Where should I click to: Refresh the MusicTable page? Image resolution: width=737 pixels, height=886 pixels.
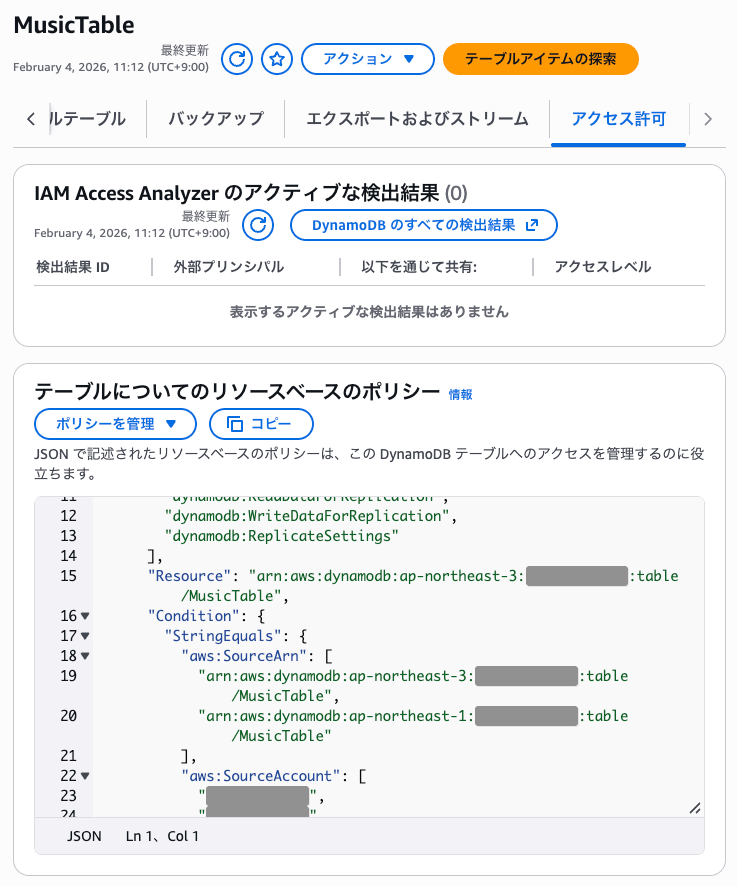tap(236, 59)
